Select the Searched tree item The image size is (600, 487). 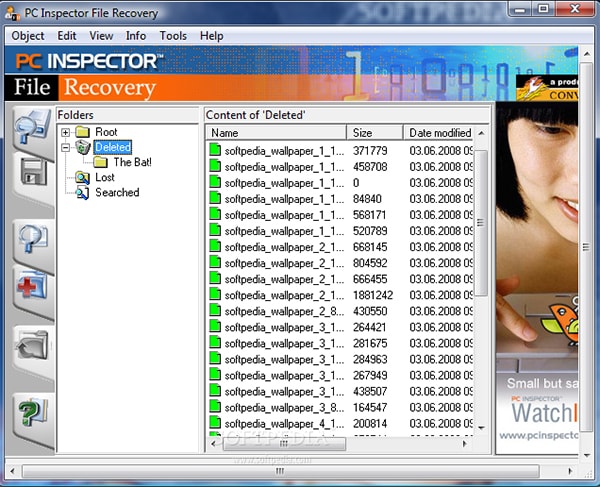point(117,192)
